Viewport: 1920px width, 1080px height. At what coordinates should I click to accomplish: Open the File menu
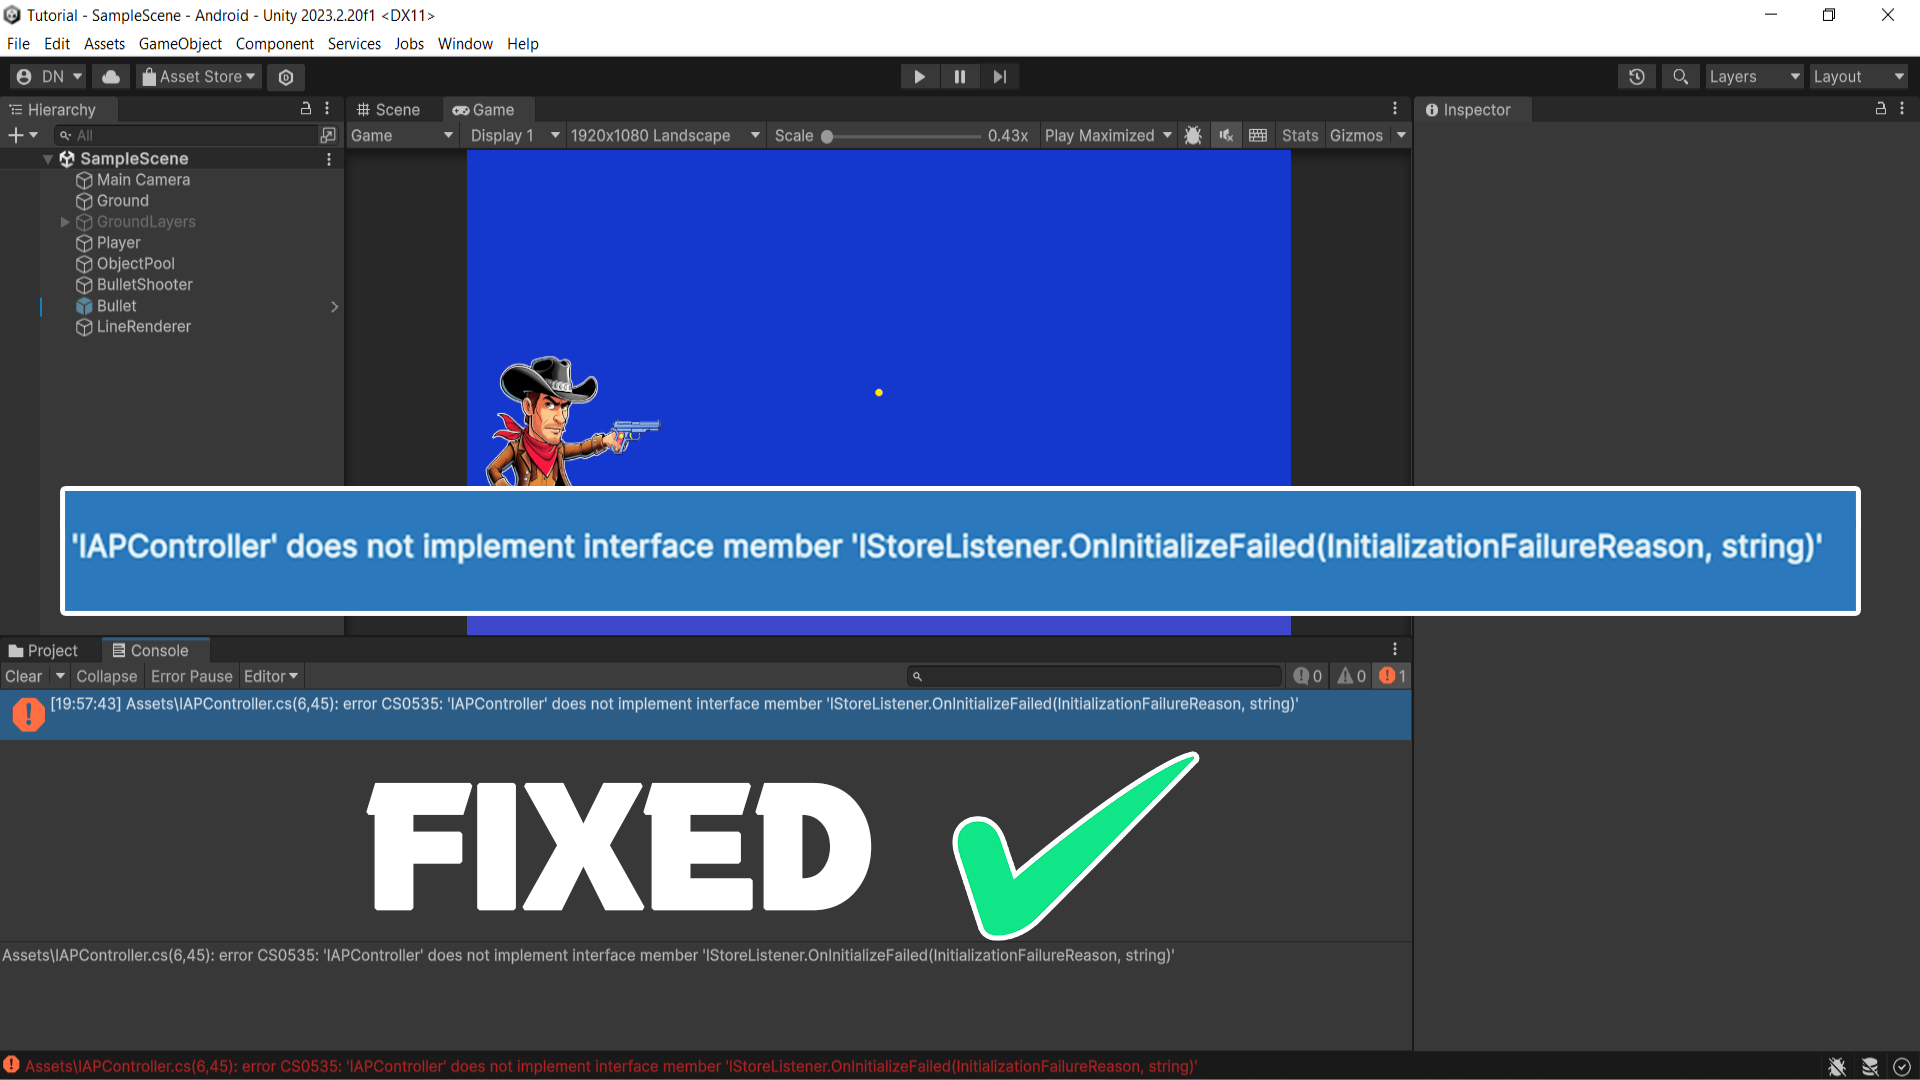pos(18,44)
